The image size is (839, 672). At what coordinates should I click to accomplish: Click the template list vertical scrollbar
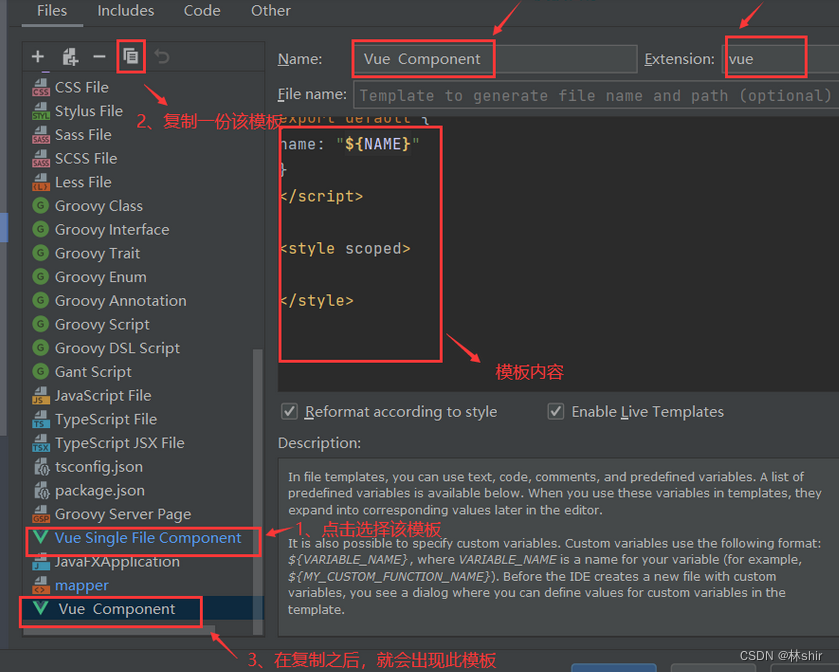pyautogui.click(x=257, y=491)
